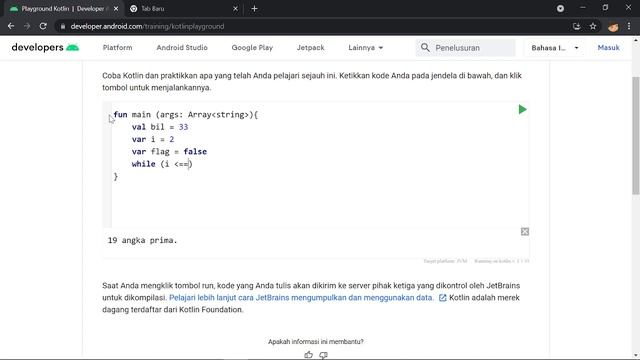
Task: Click the Penelusuran search field
Action: point(465,48)
